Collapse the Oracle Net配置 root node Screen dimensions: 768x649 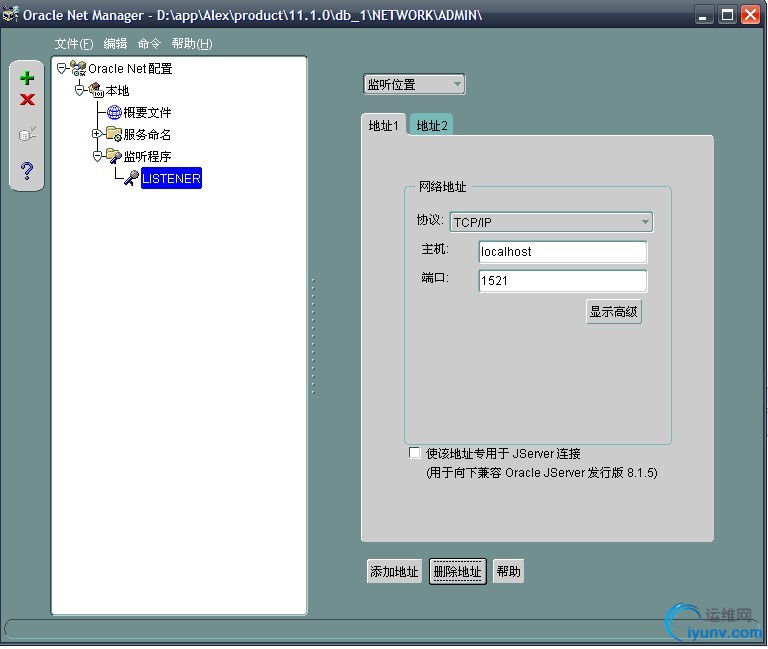(61, 68)
